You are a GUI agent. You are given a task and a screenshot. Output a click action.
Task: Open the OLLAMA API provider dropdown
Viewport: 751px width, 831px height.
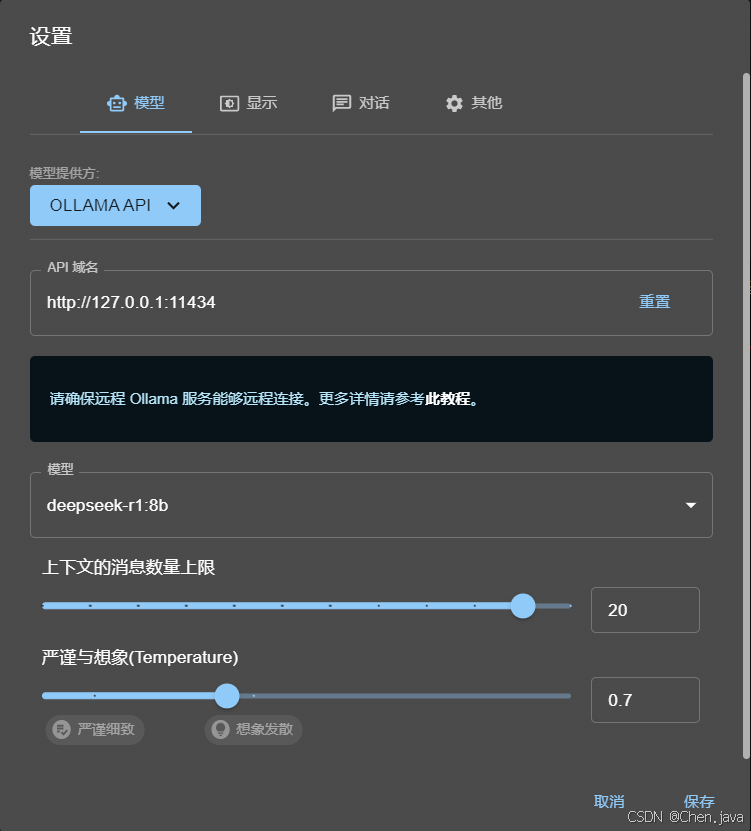click(x=115, y=205)
